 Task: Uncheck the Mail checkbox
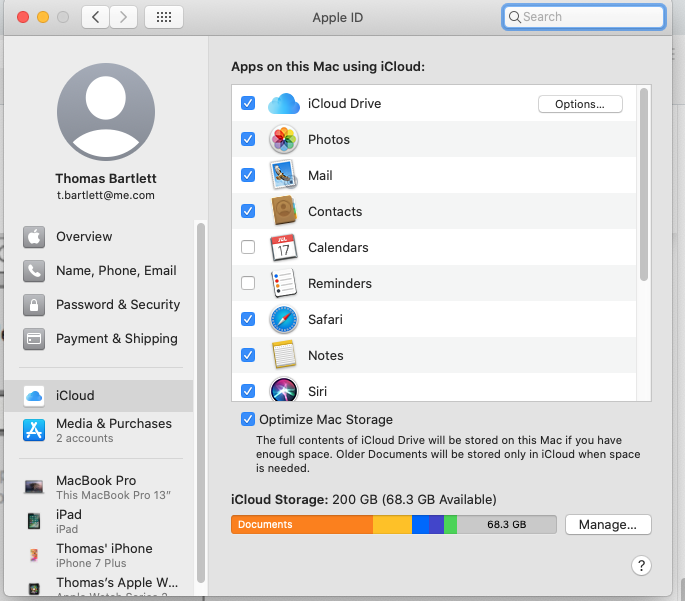pos(248,175)
